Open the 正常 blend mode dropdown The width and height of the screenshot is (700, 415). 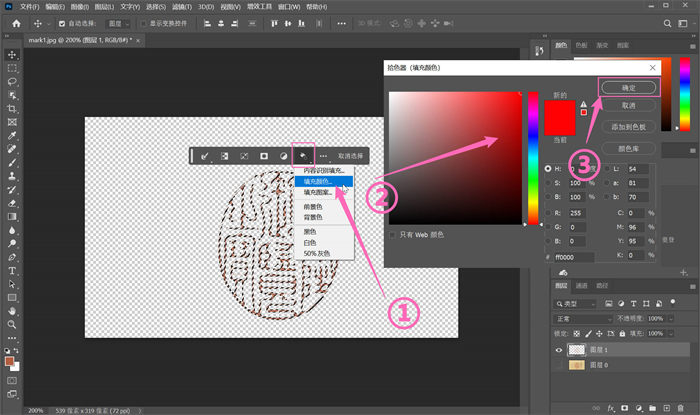click(x=582, y=317)
